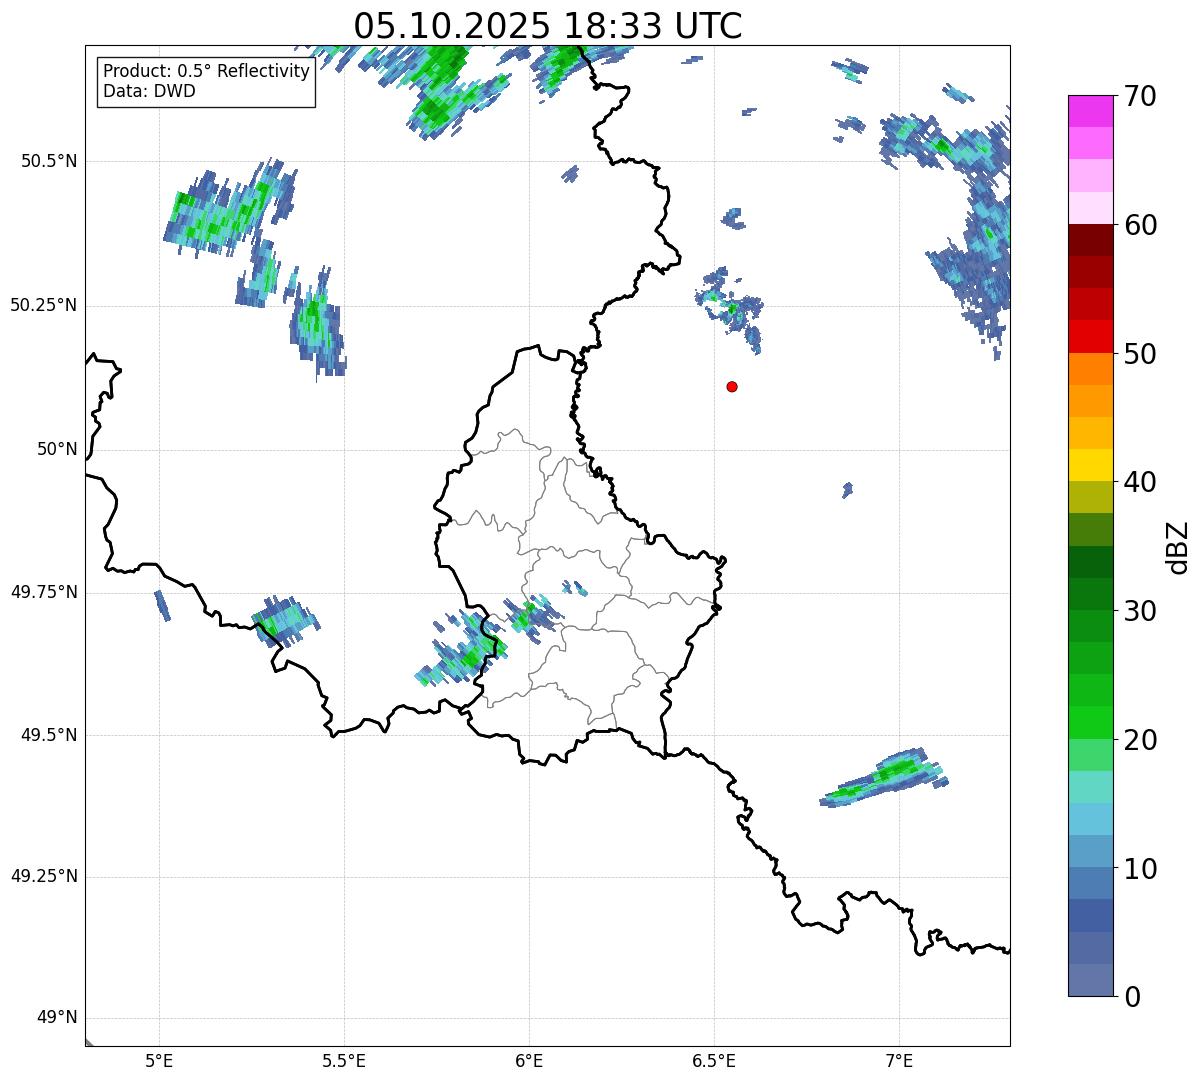Click the small radar echo near 6.85°E 49.93°N
The height and width of the screenshot is (1081, 1202).
(848, 489)
